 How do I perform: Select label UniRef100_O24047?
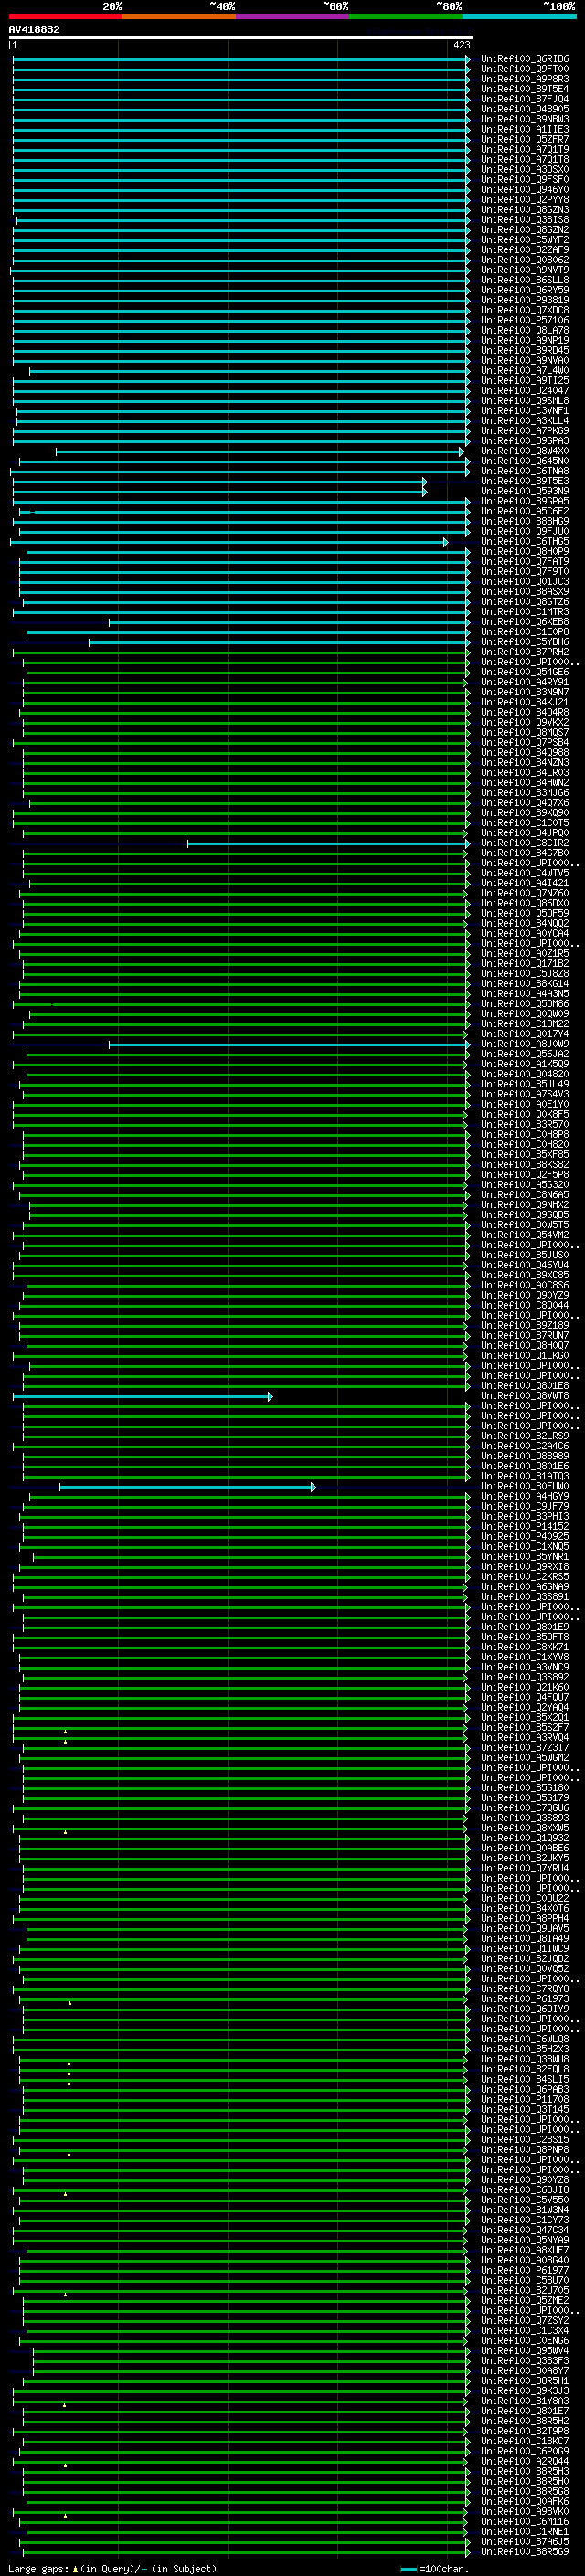pyautogui.click(x=525, y=390)
